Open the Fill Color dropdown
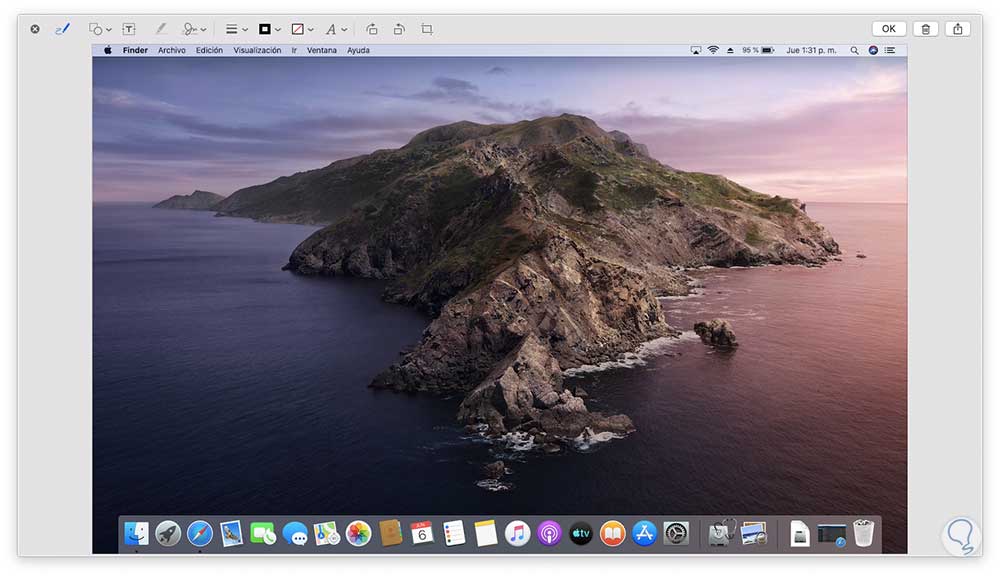 coord(302,29)
